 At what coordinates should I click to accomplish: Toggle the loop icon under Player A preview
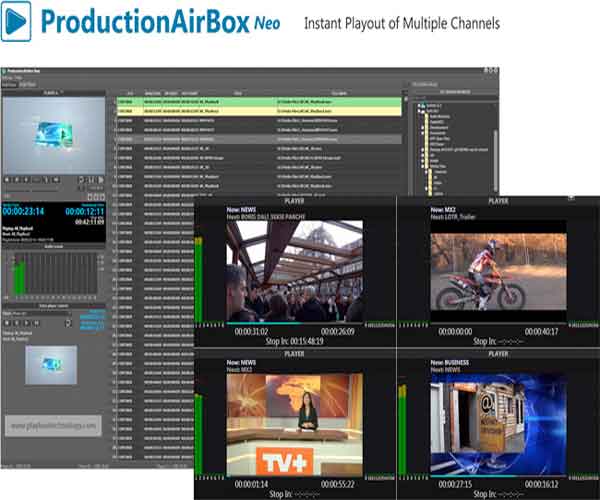(82, 179)
